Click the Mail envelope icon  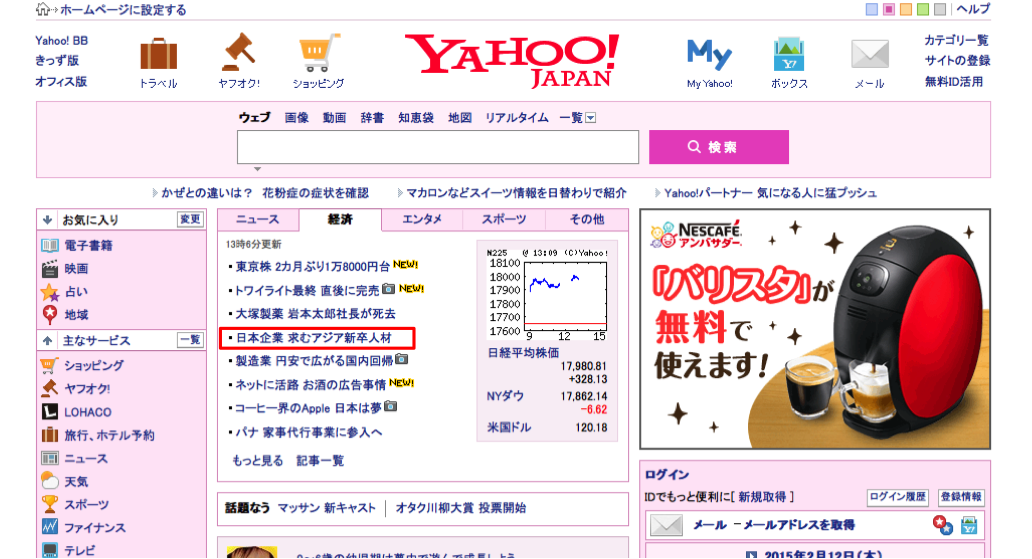[x=869, y=54]
